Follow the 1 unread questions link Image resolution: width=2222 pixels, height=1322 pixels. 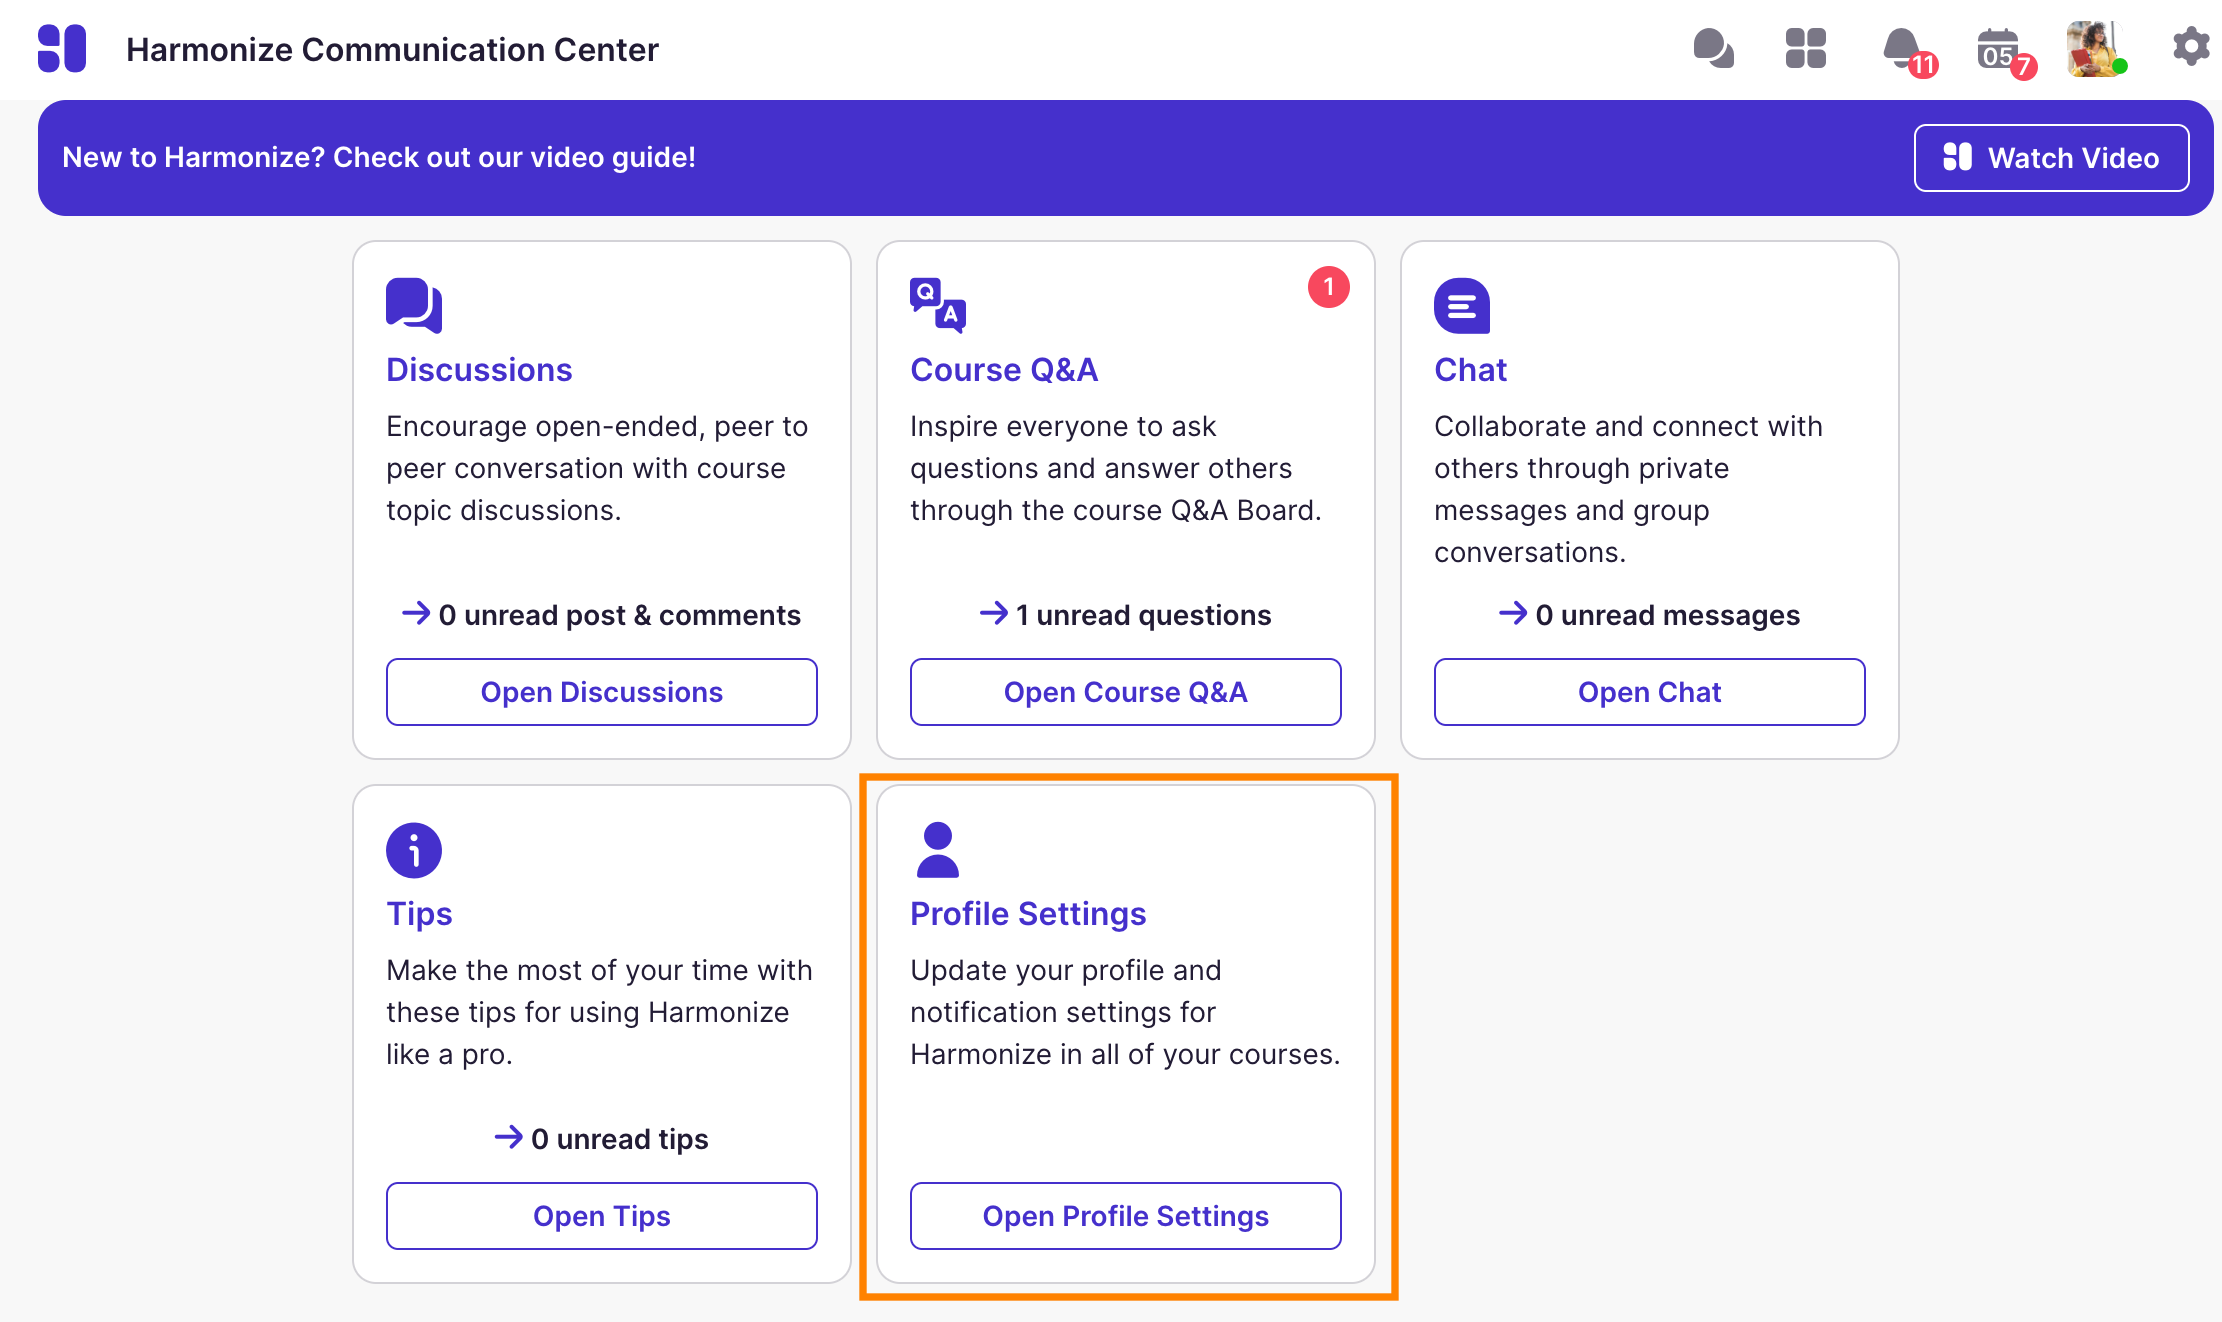click(1126, 615)
